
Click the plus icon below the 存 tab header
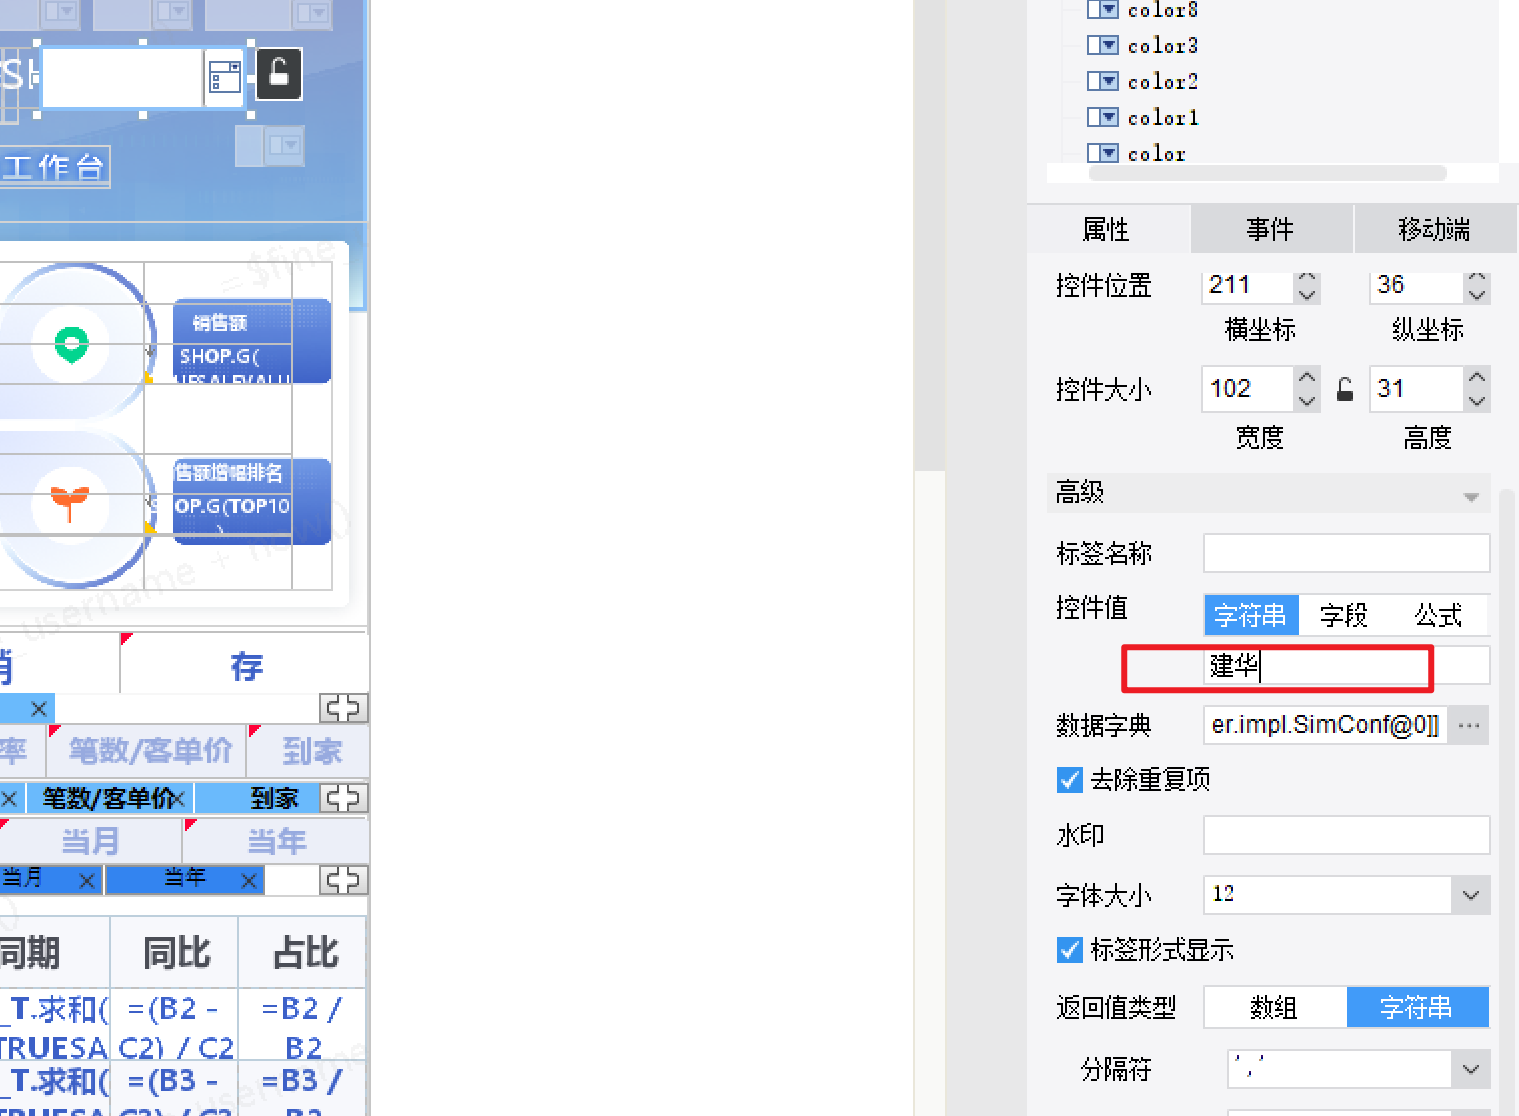pos(343,708)
